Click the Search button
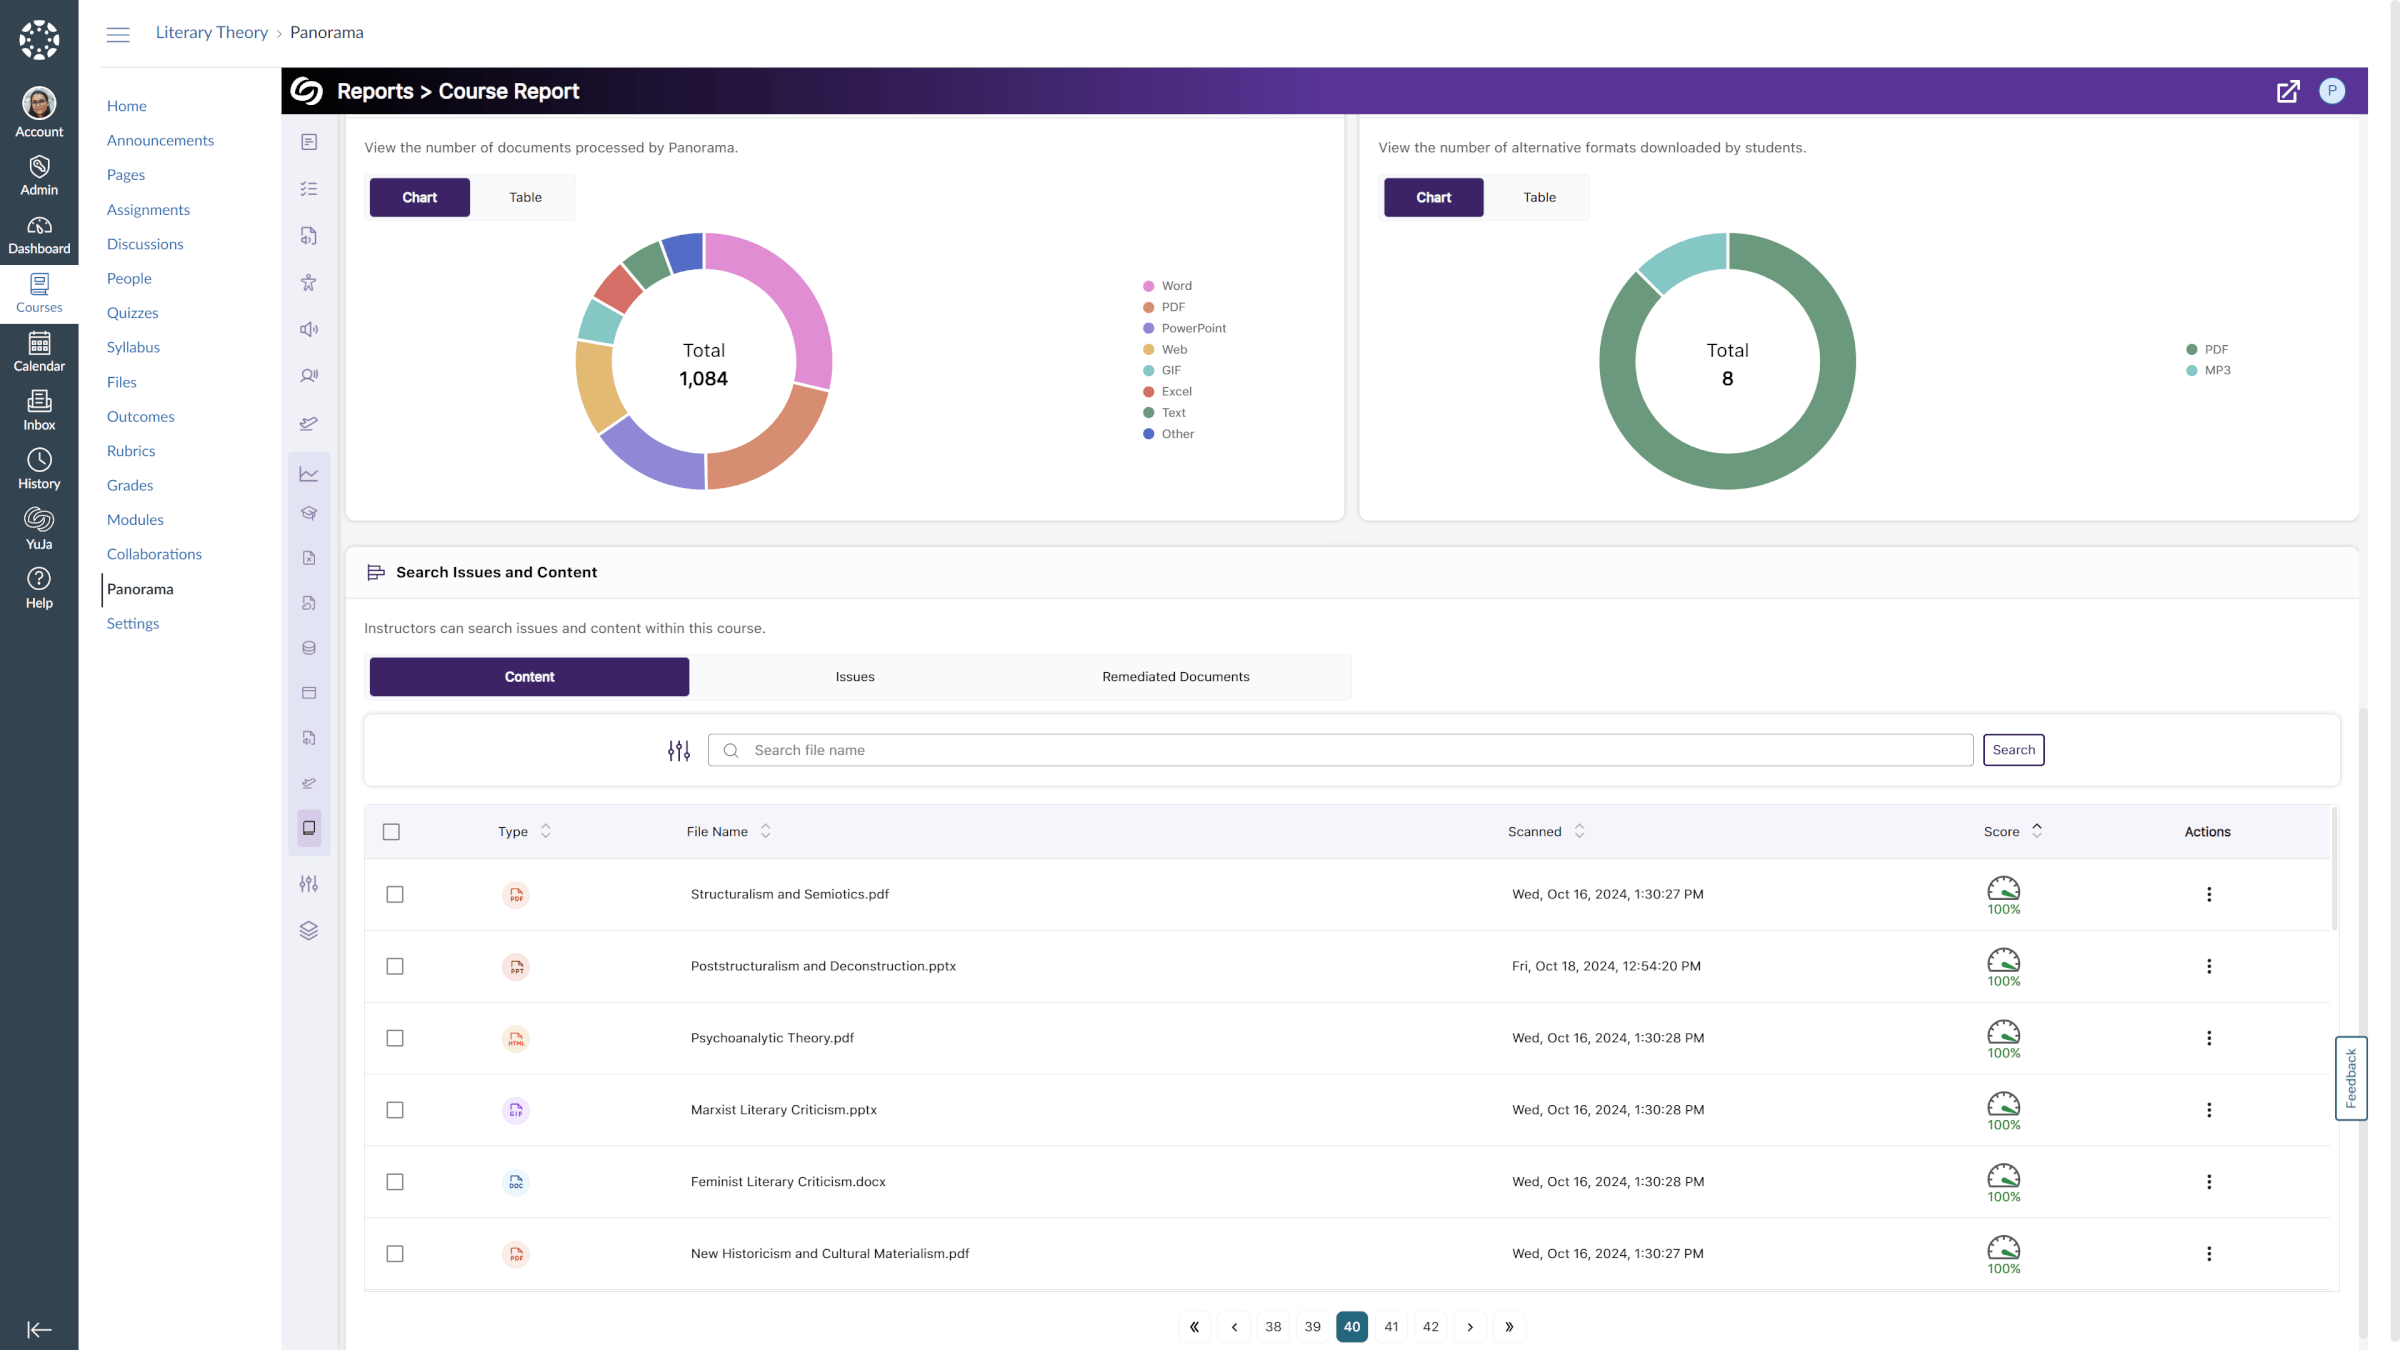Viewport: 2400px width, 1350px height. coord(2014,750)
